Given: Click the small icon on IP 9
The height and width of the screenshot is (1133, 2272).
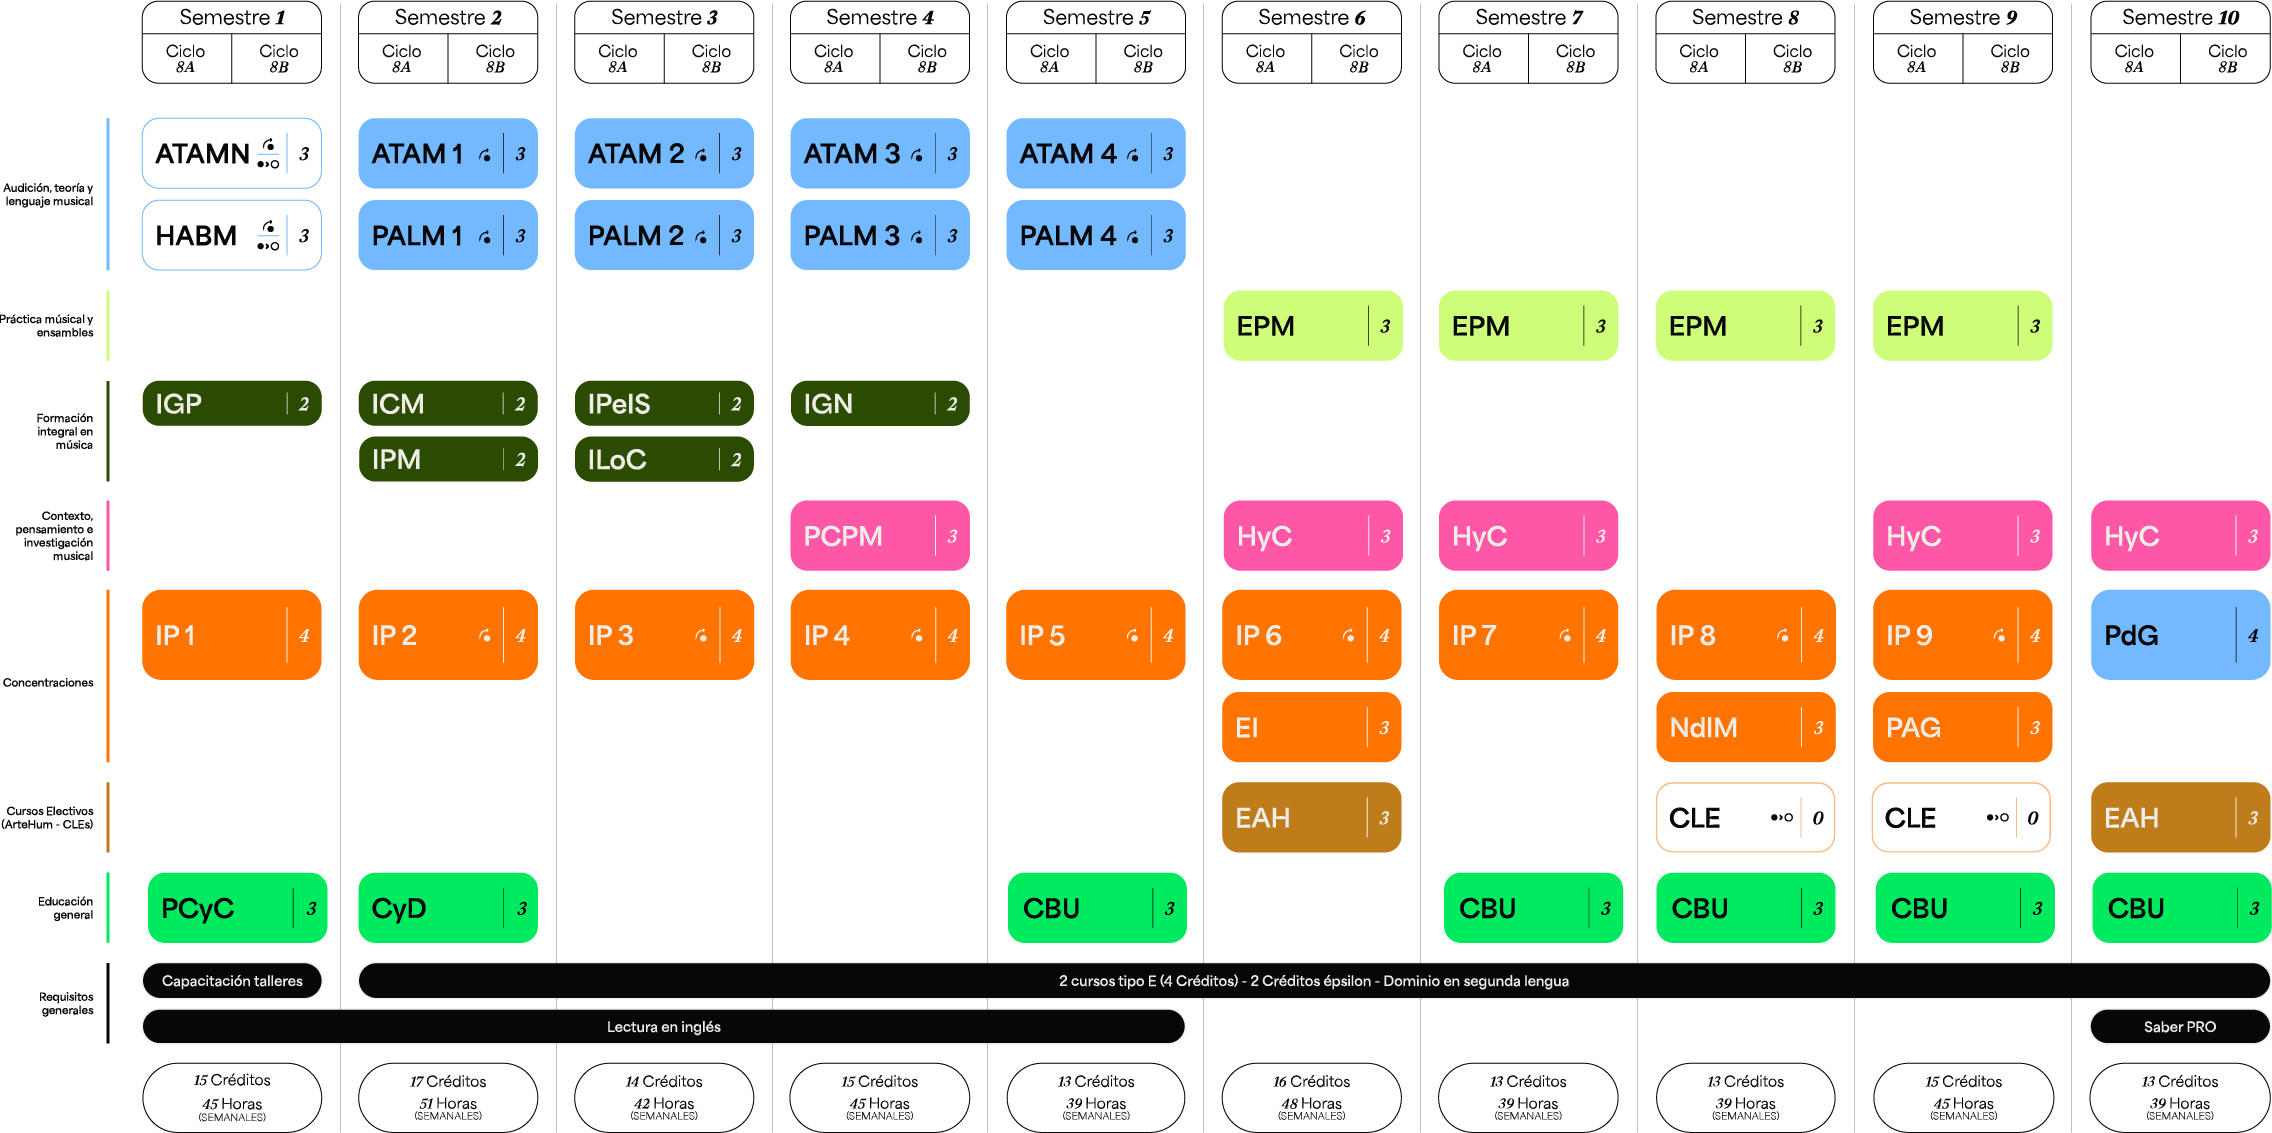Looking at the screenshot, I should click(1999, 636).
